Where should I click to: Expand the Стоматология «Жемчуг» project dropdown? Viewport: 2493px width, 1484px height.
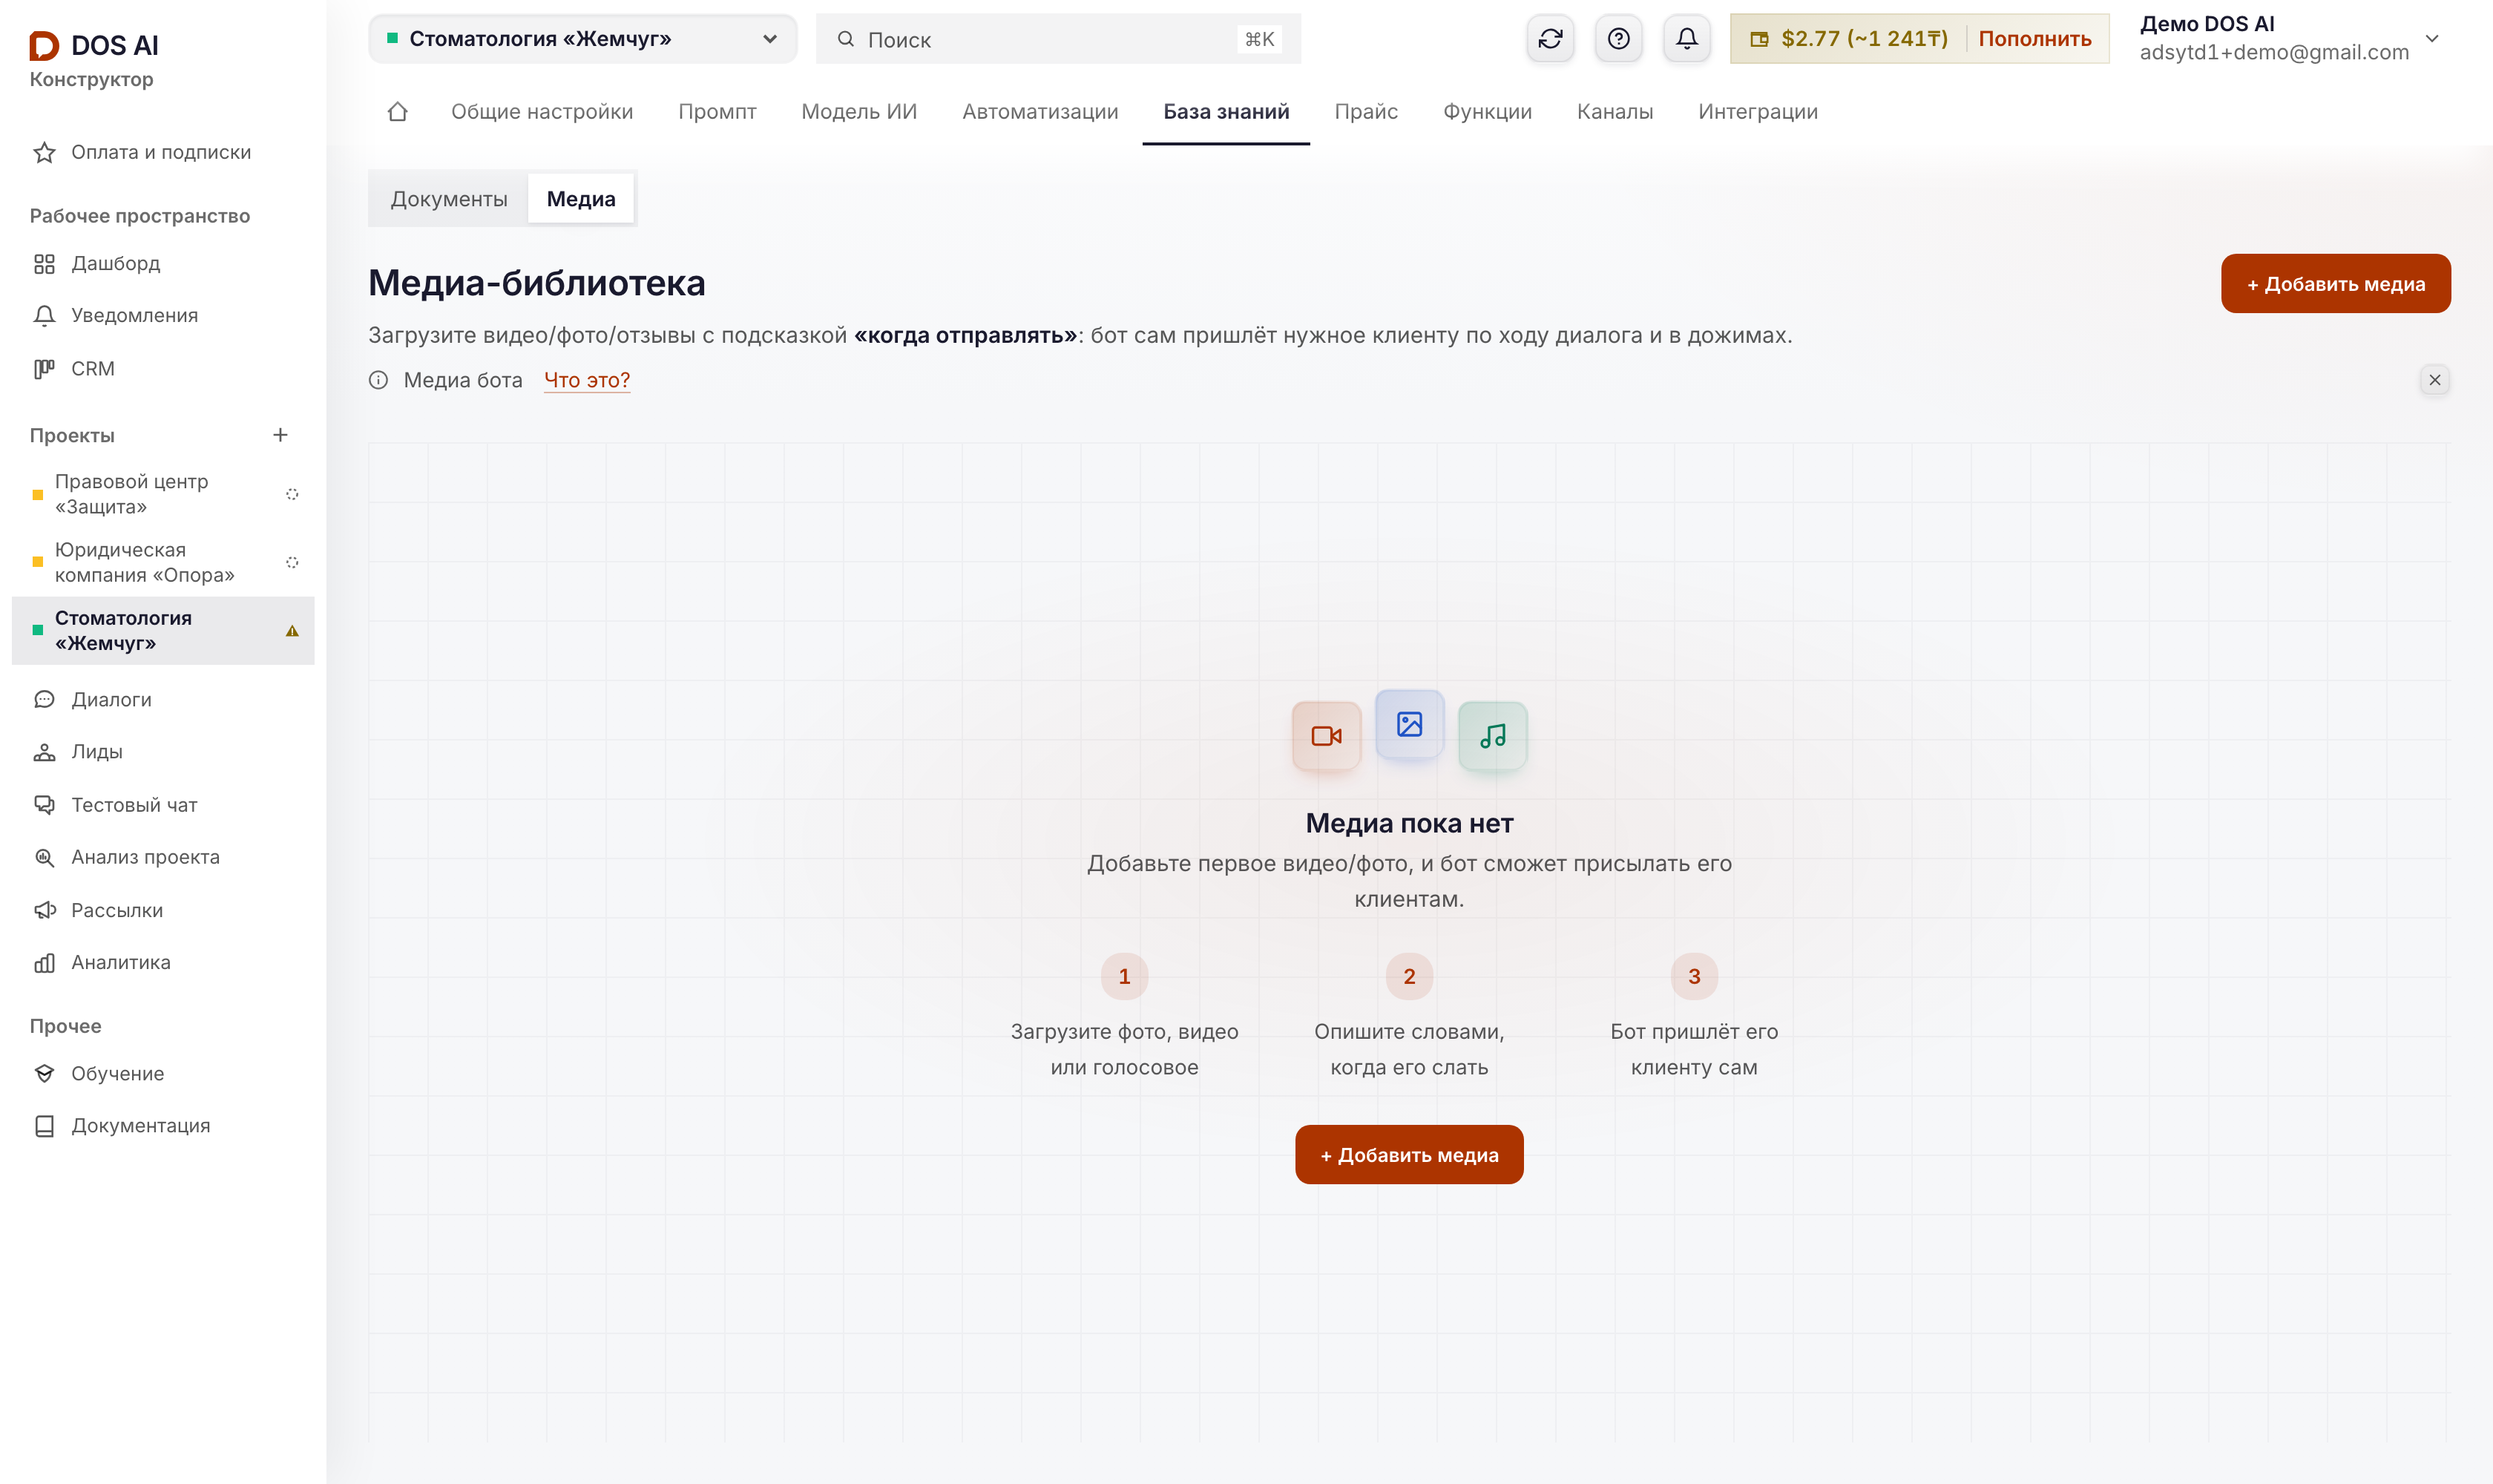click(x=582, y=39)
